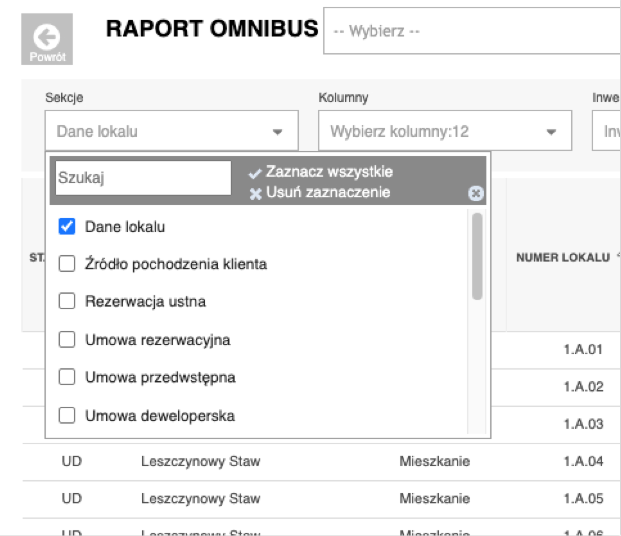Click Usuń zaznaczenie to clear selection

click(x=320, y=193)
